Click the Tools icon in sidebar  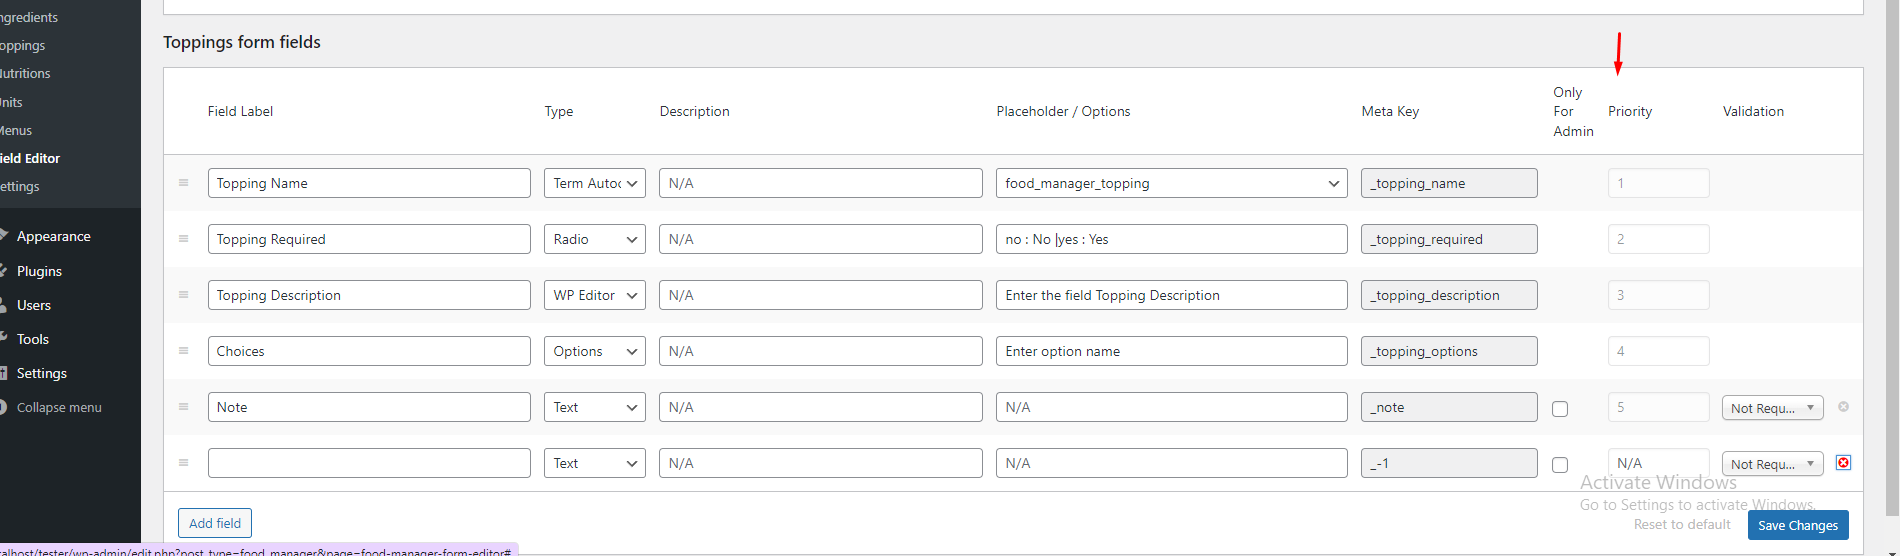pos(3,339)
